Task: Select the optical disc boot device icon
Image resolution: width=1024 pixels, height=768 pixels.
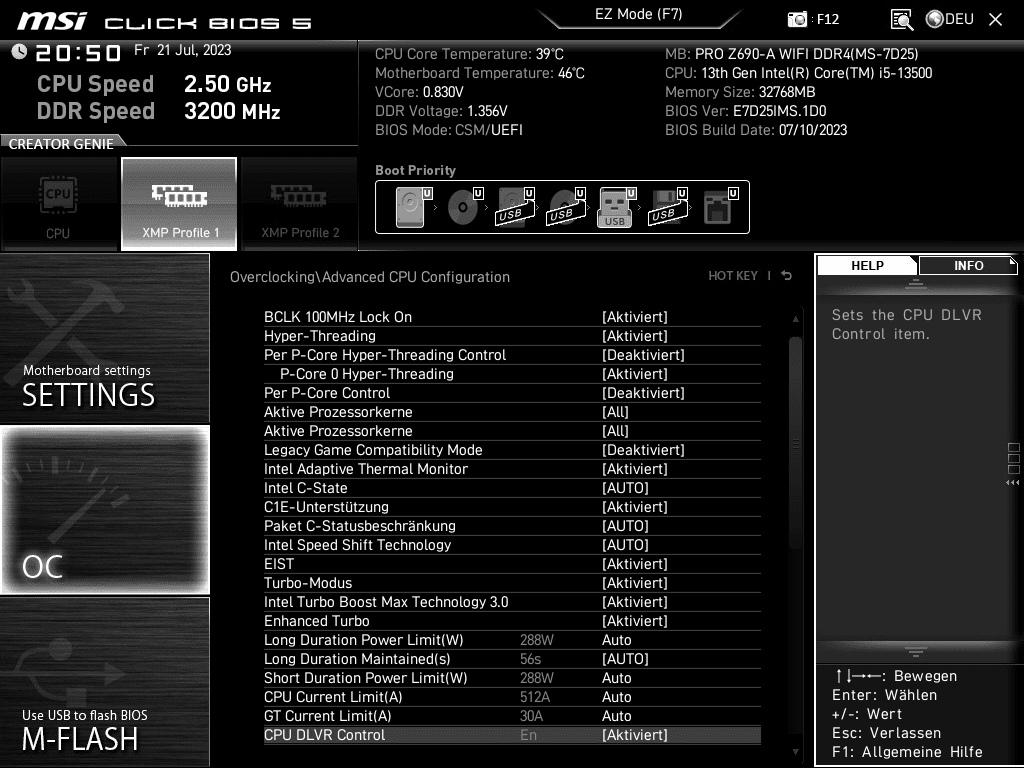Action: pyautogui.click(x=465, y=207)
